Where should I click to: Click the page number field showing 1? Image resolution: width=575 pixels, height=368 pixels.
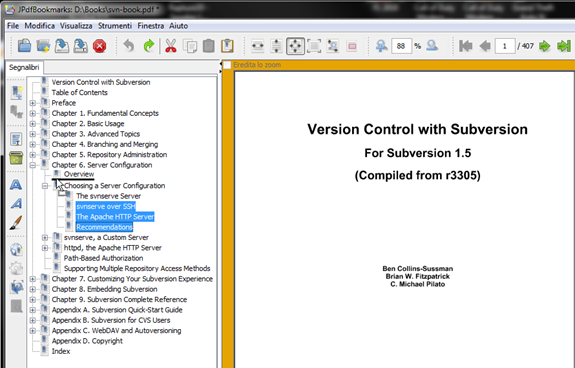pyautogui.click(x=505, y=46)
